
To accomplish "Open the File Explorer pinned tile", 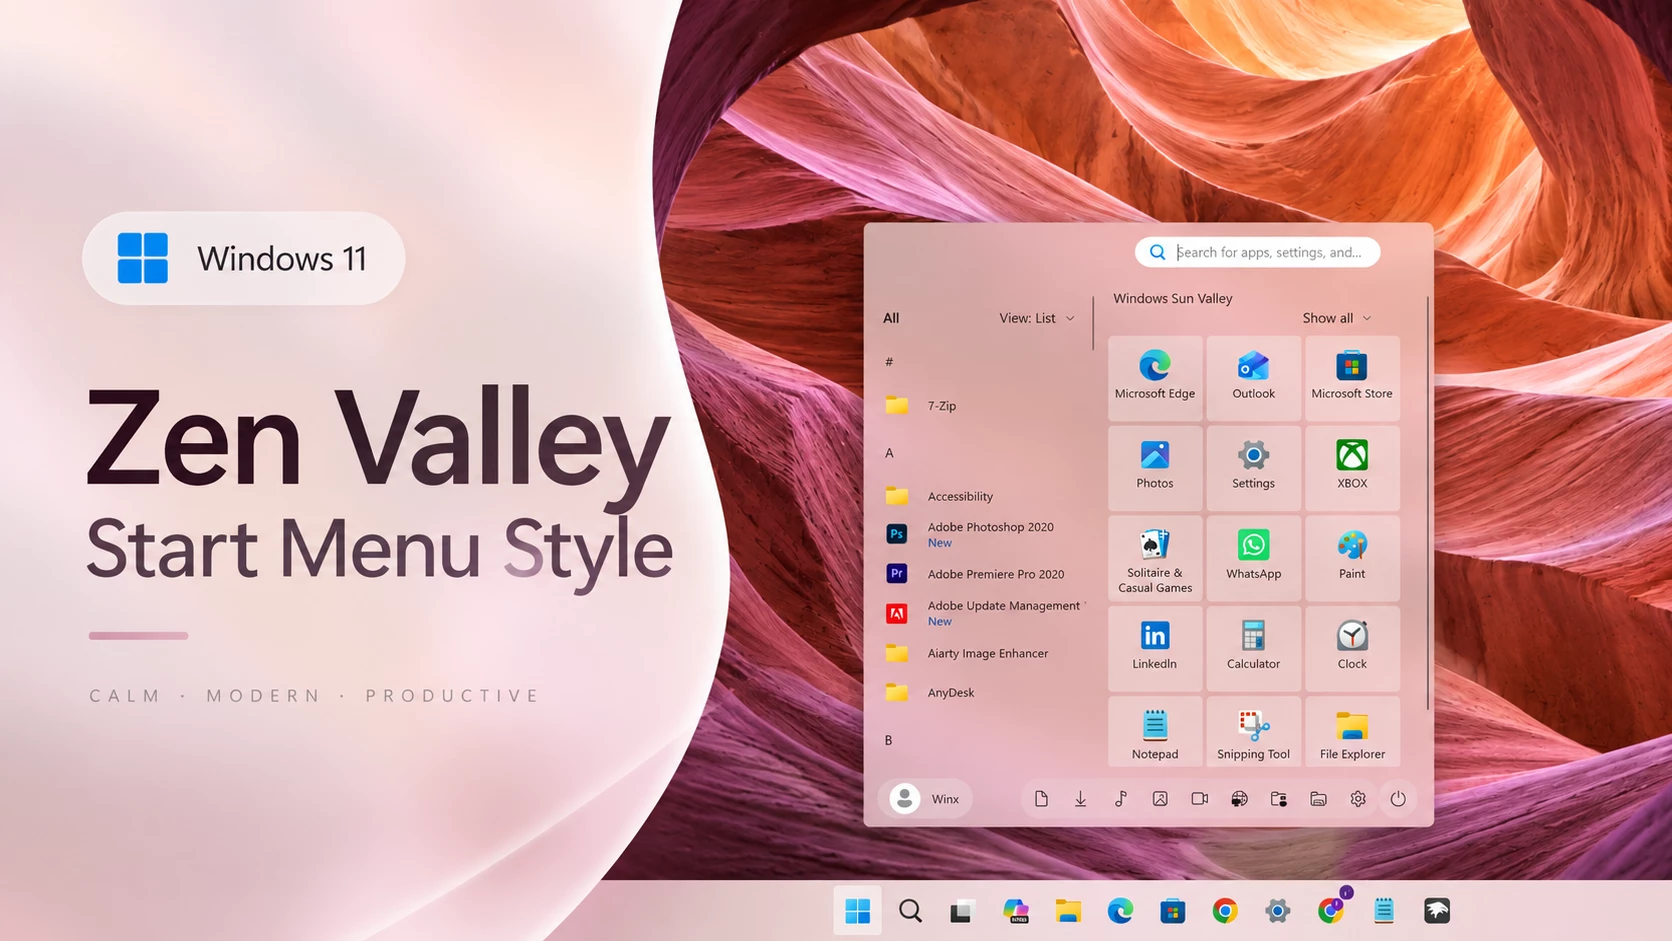I will pyautogui.click(x=1351, y=733).
